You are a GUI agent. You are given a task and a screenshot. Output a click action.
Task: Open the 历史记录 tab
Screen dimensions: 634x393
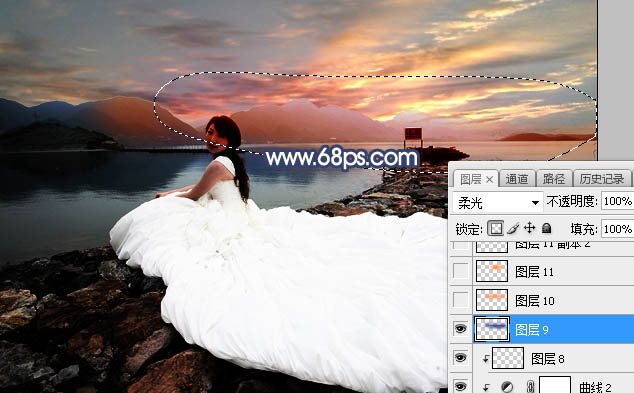tap(602, 179)
